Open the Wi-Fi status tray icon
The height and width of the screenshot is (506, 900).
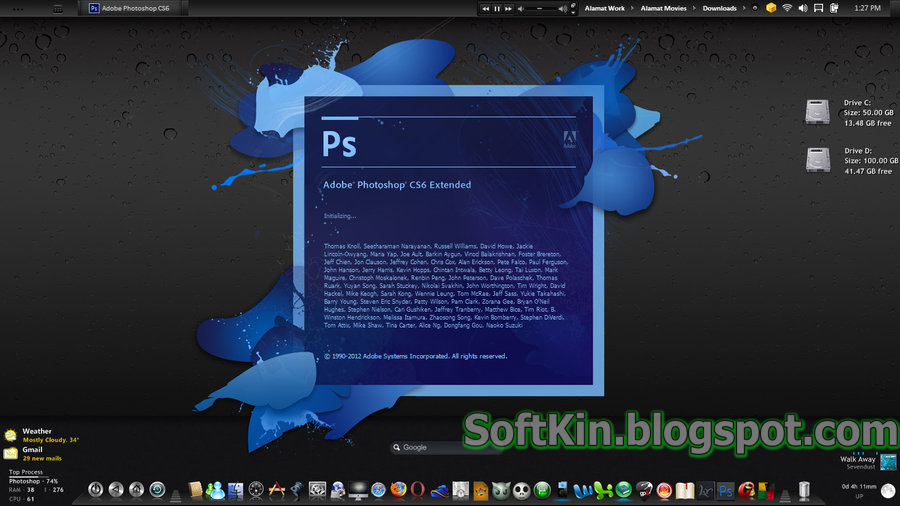(787, 8)
